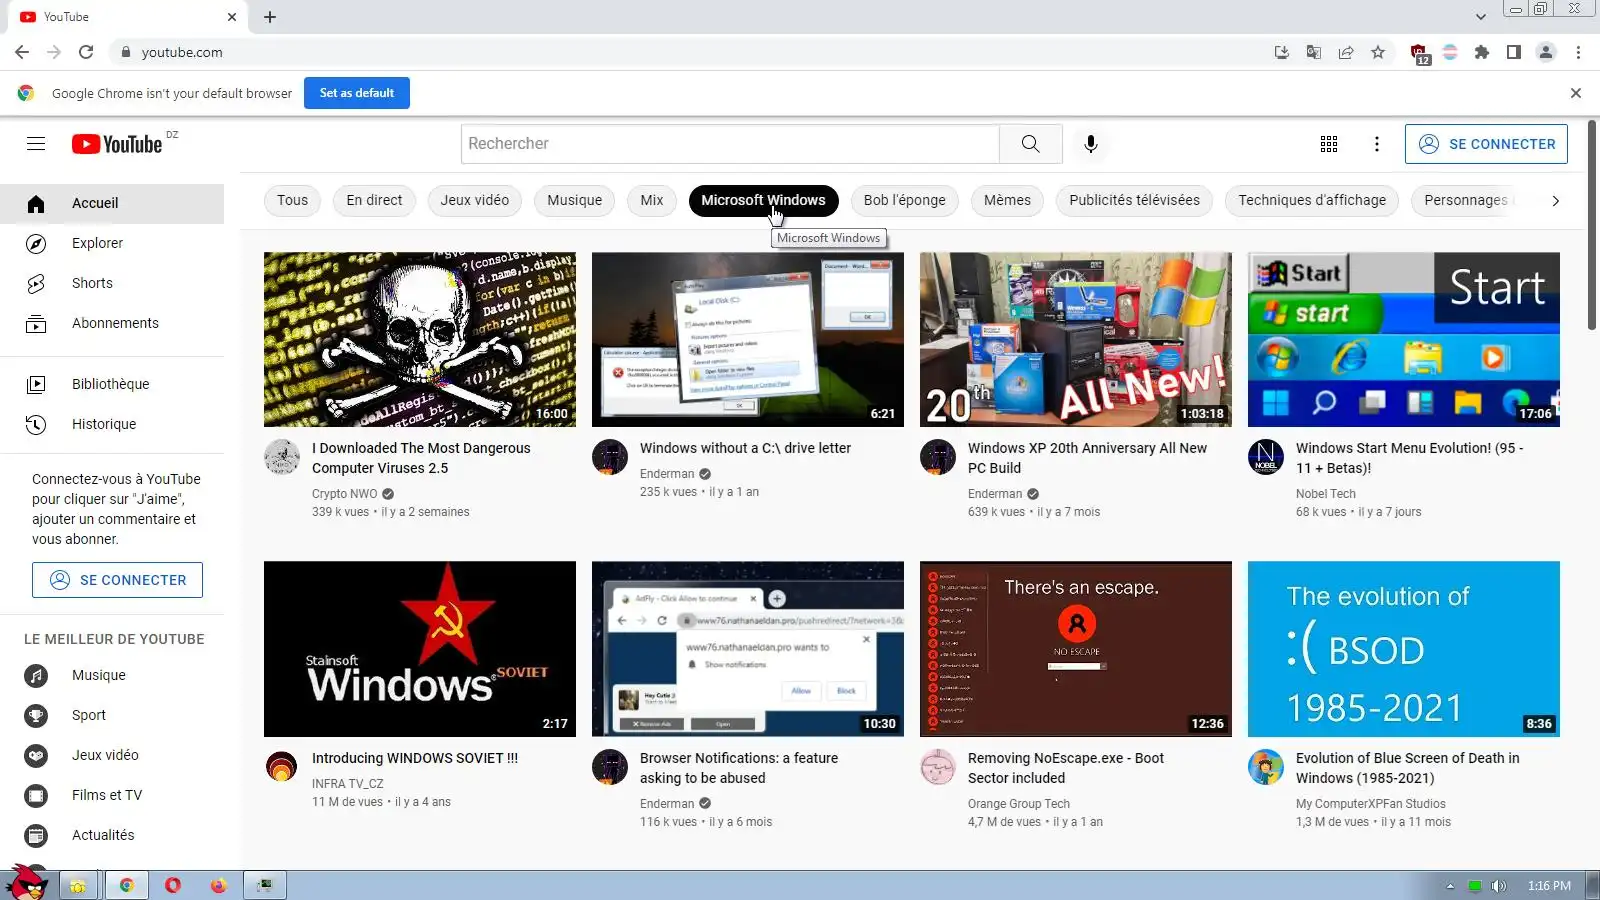Screen dimensions: 1600x900
Task: Select the Bob l'éponge filter chip
Action: click(905, 200)
